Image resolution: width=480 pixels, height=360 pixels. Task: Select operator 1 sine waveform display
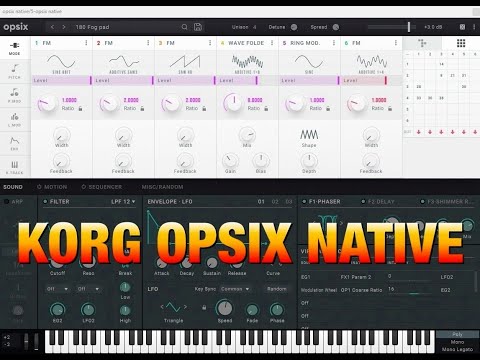(61, 62)
